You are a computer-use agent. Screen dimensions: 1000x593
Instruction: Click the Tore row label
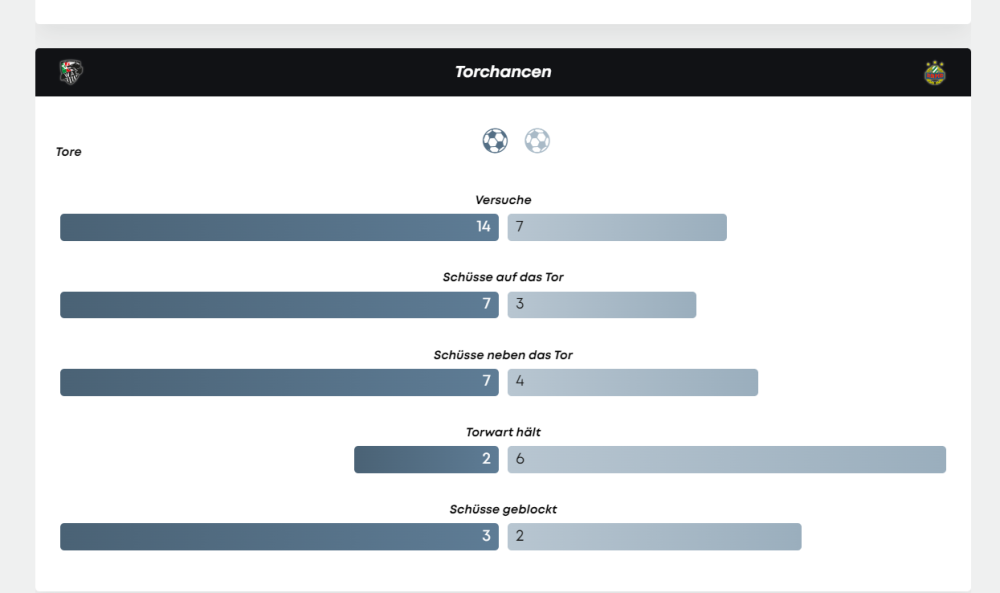click(x=69, y=152)
